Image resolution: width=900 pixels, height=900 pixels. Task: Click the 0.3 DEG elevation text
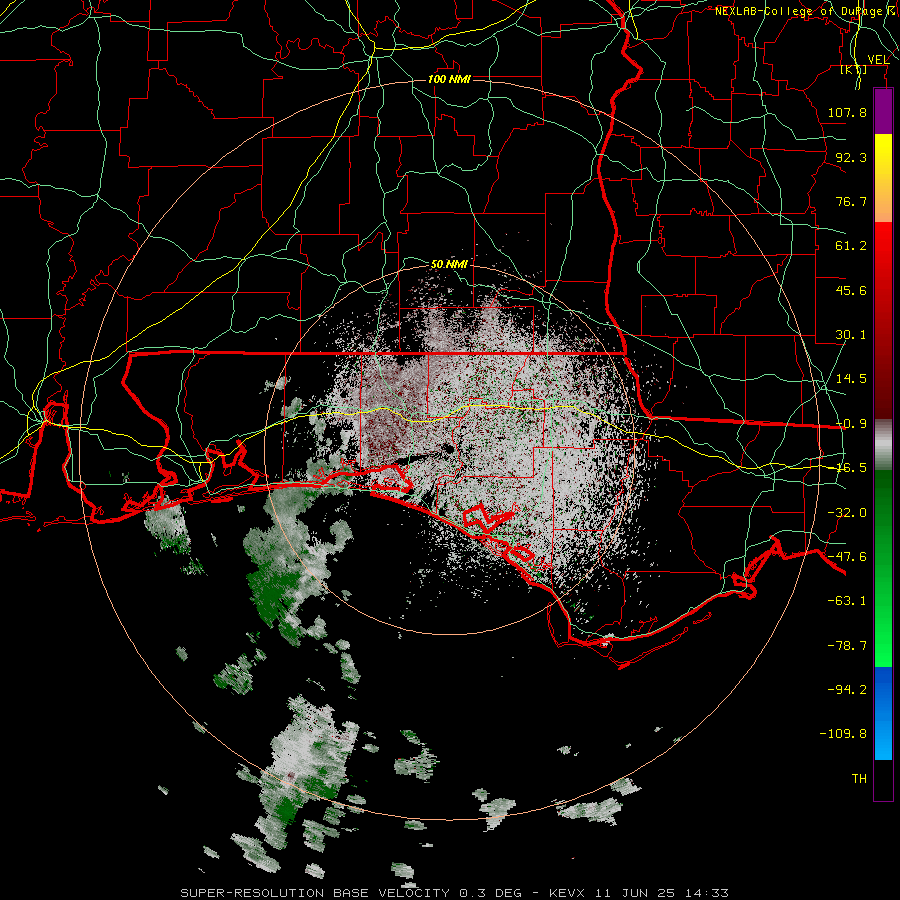point(490,893)
